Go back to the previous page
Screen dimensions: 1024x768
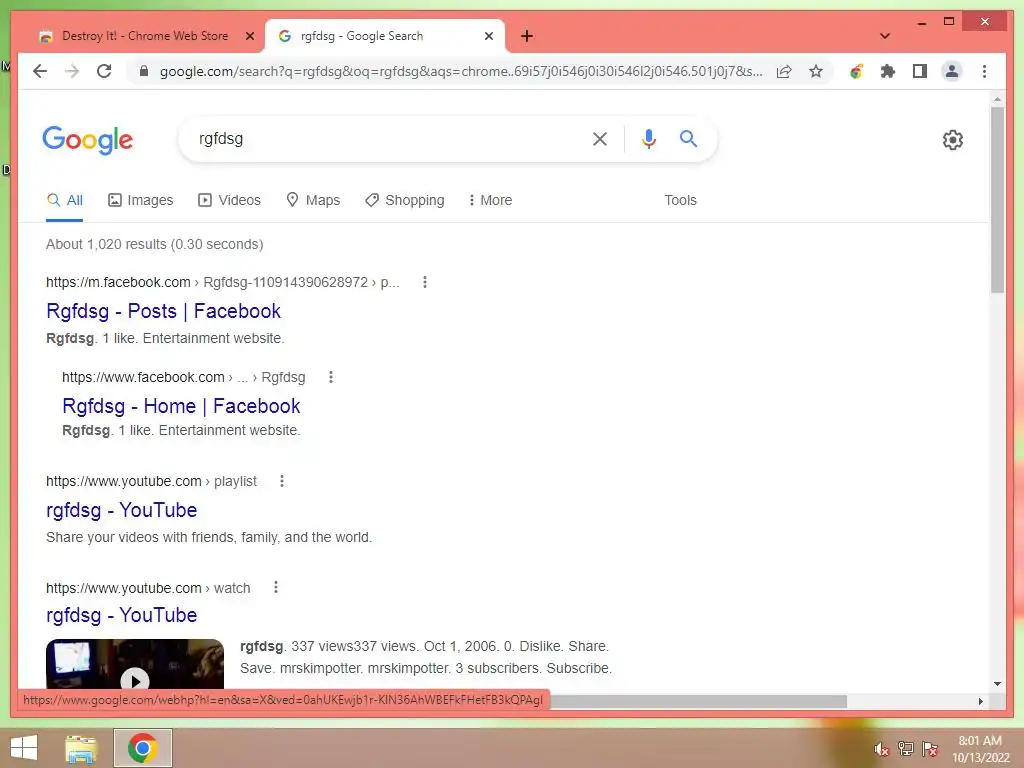click(x=40, y=71)
